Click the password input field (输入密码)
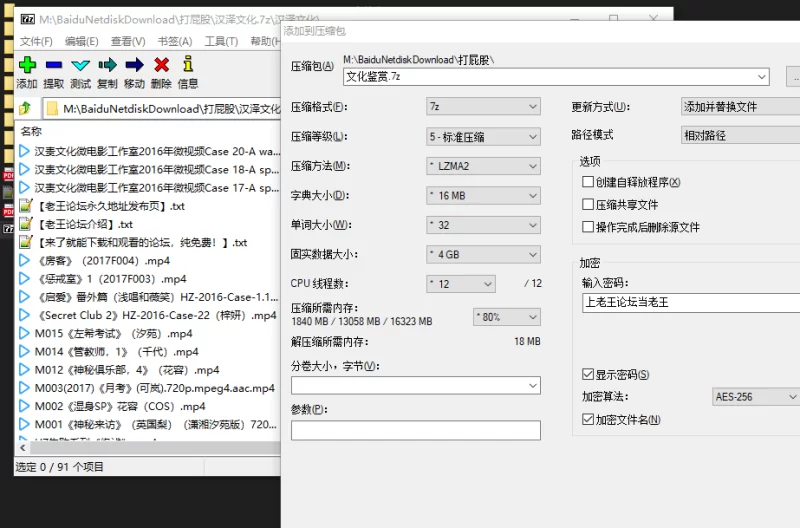Image resolution: width=800 pixels, height=528 pixels. click(x=690, y=303)
